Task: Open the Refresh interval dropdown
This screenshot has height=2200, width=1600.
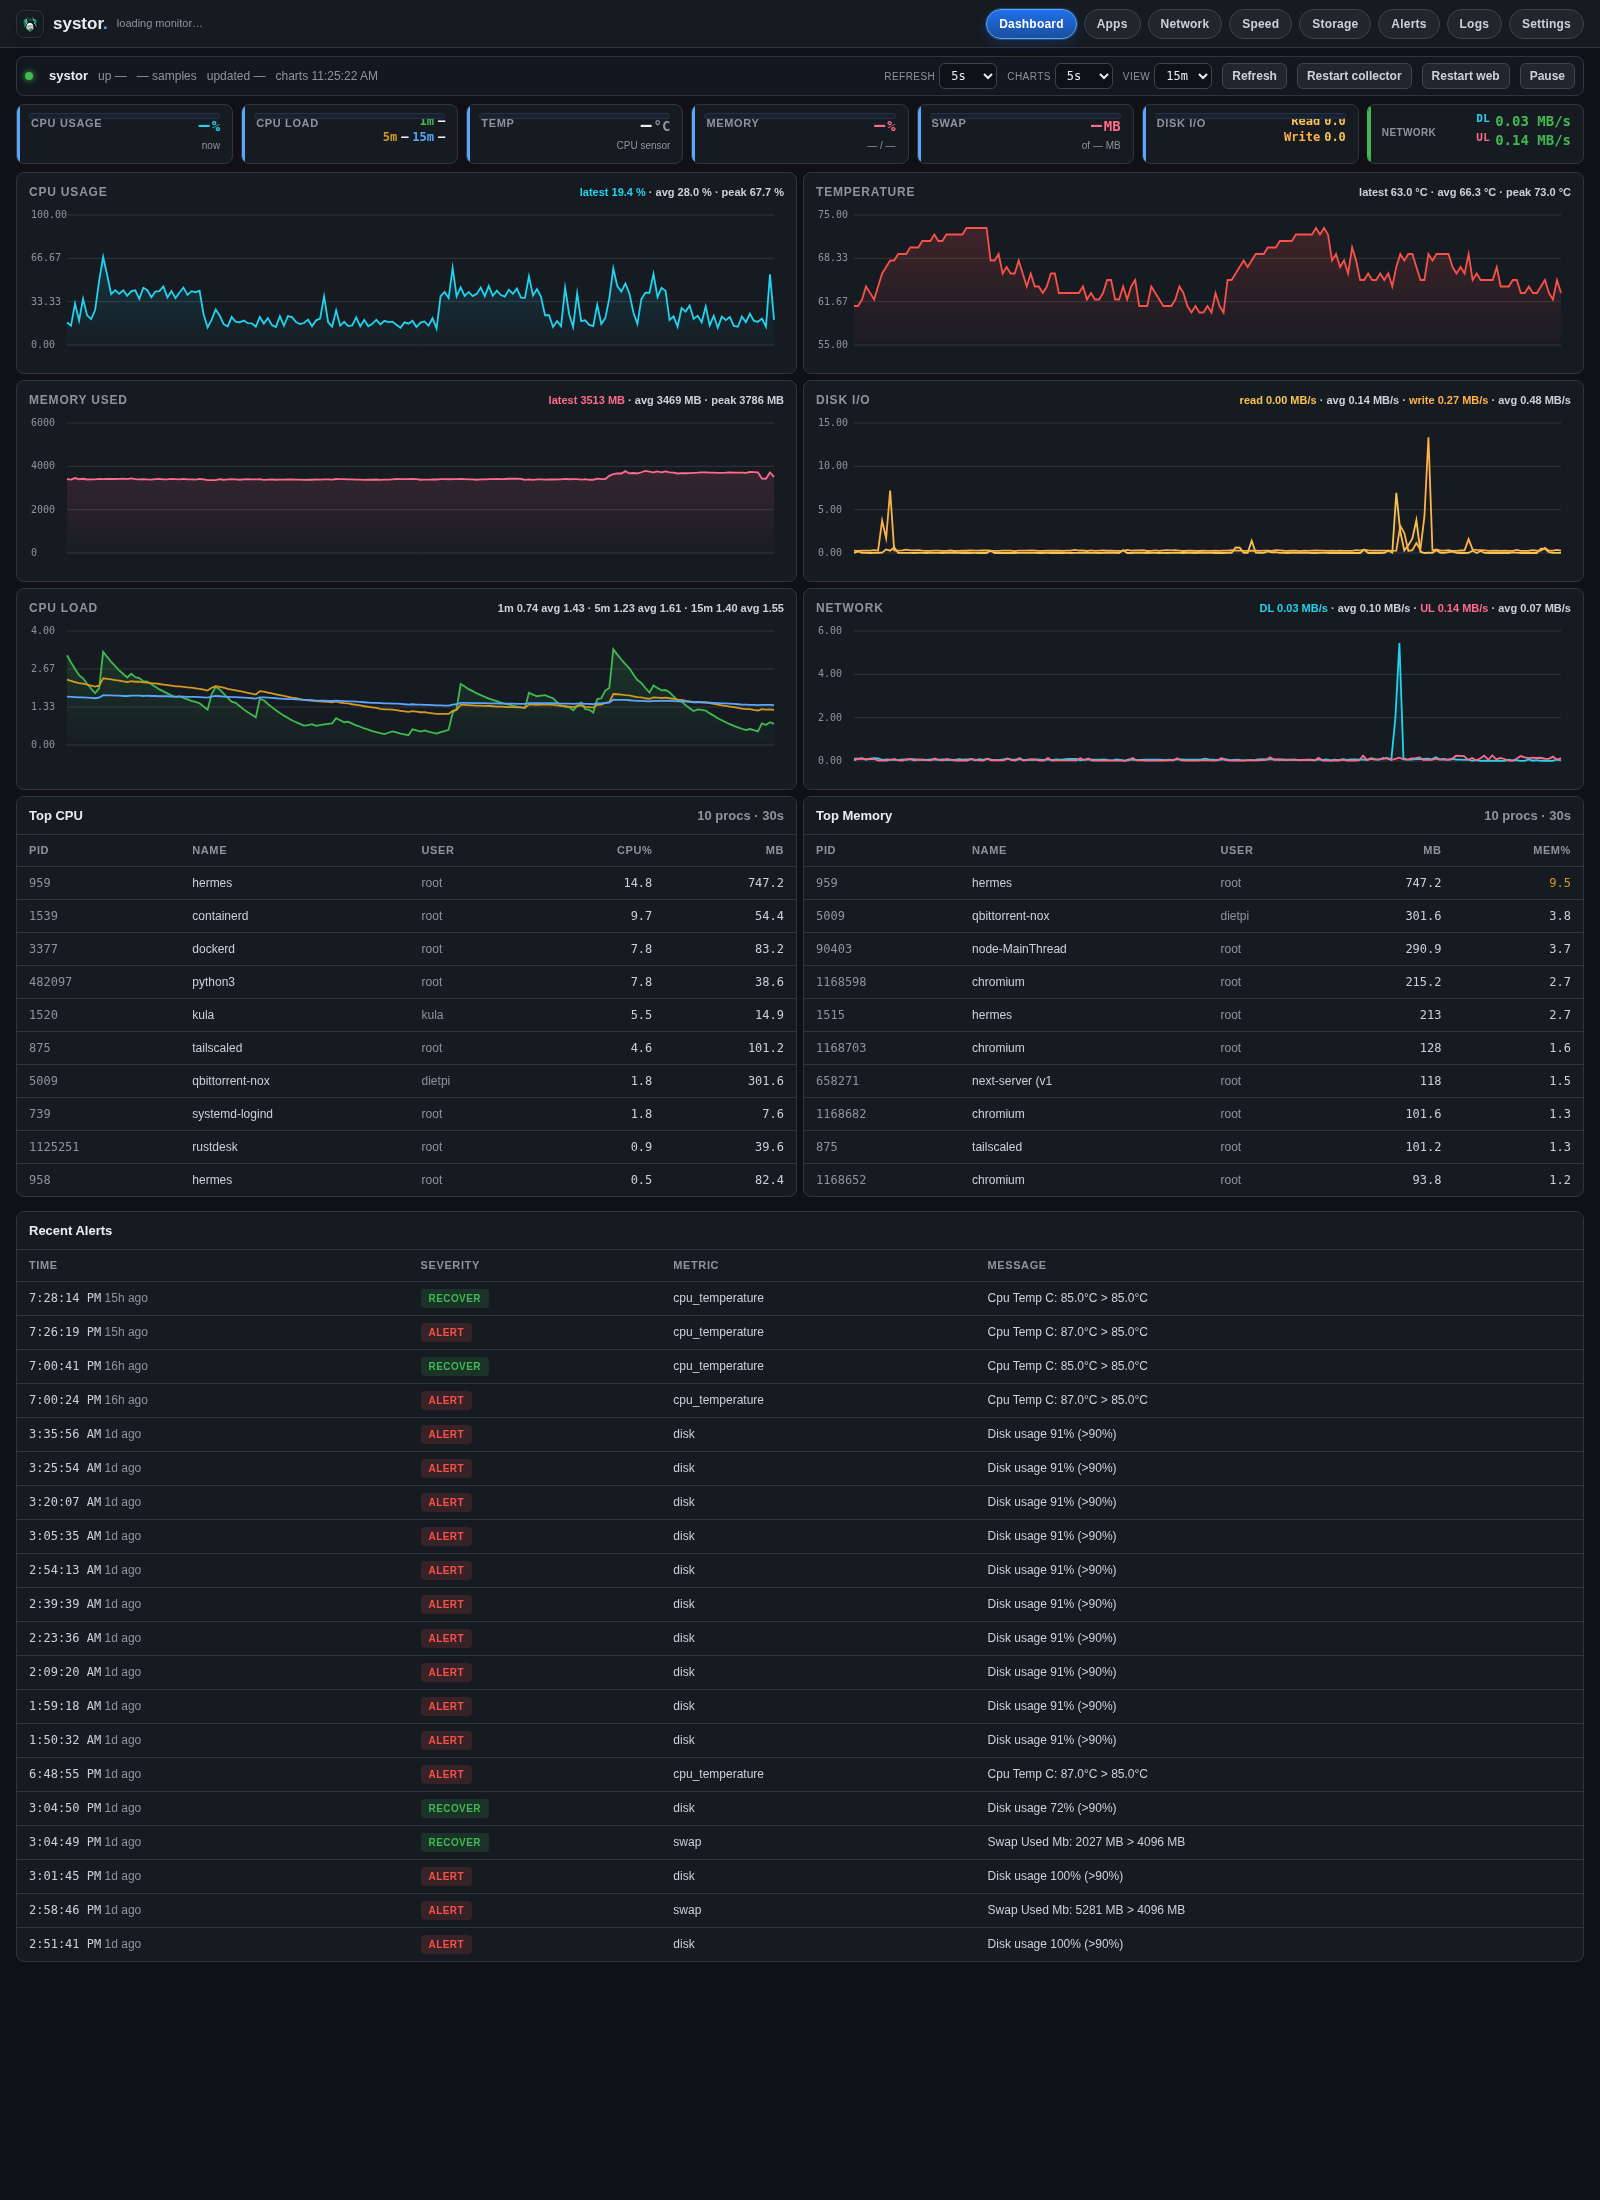Action: click(967, 76)
